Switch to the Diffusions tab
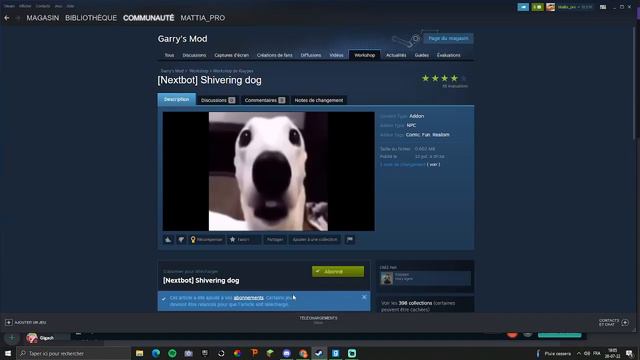The height and width of the screenshot is (360, 640). 311,55
